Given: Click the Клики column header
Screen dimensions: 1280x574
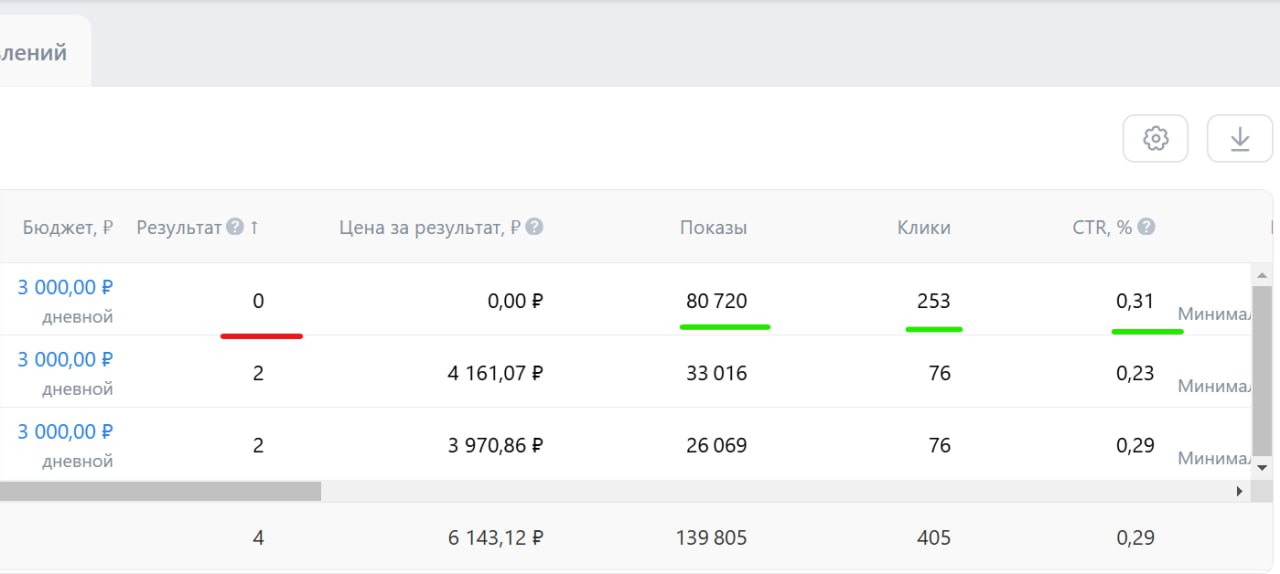Looking at the screenshot, I should click(x=923, y=227).
